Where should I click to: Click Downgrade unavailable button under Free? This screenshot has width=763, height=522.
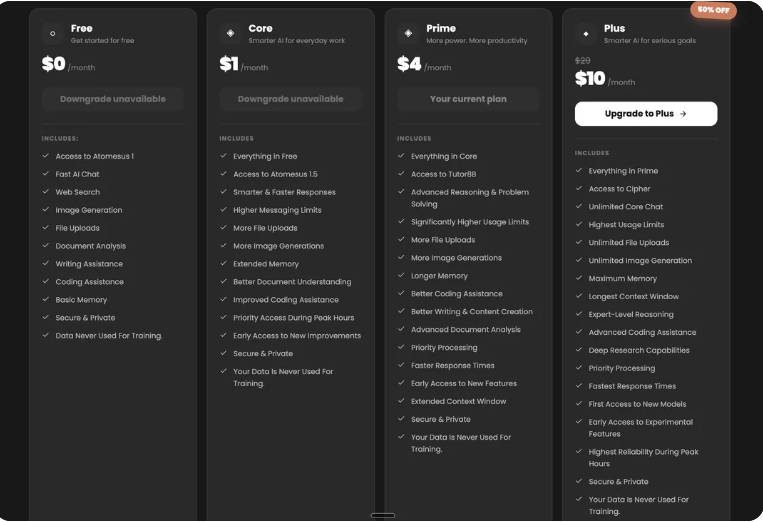coord(112,99)
